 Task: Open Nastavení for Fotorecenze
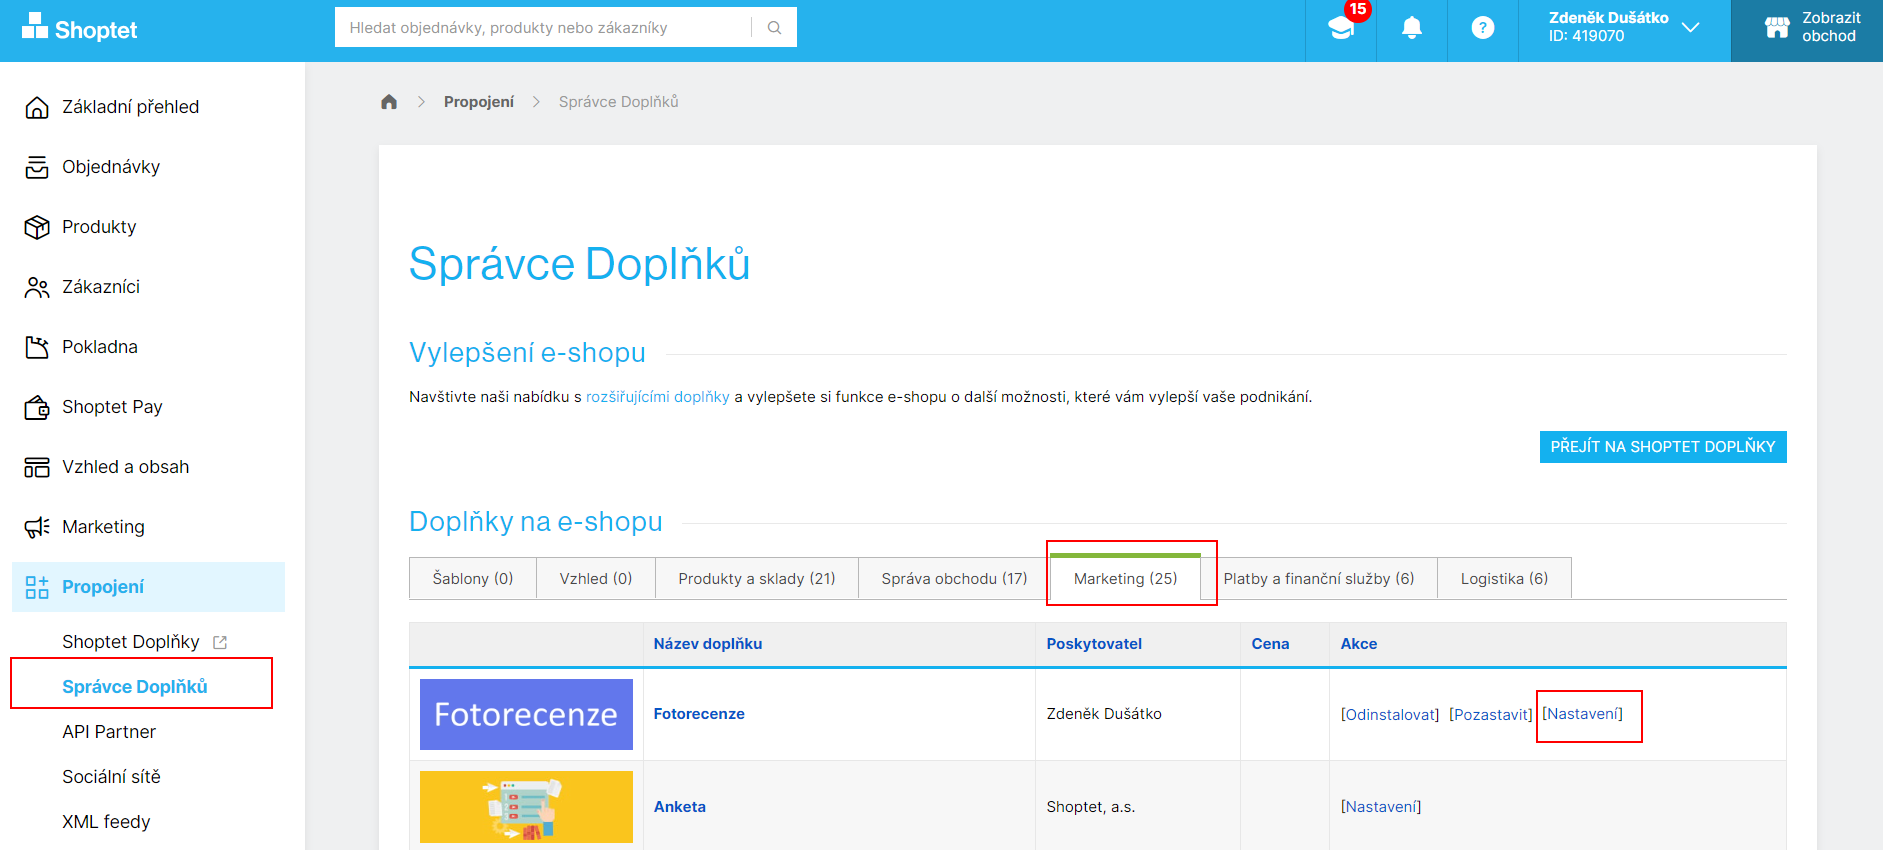(x=1582, y=714)
